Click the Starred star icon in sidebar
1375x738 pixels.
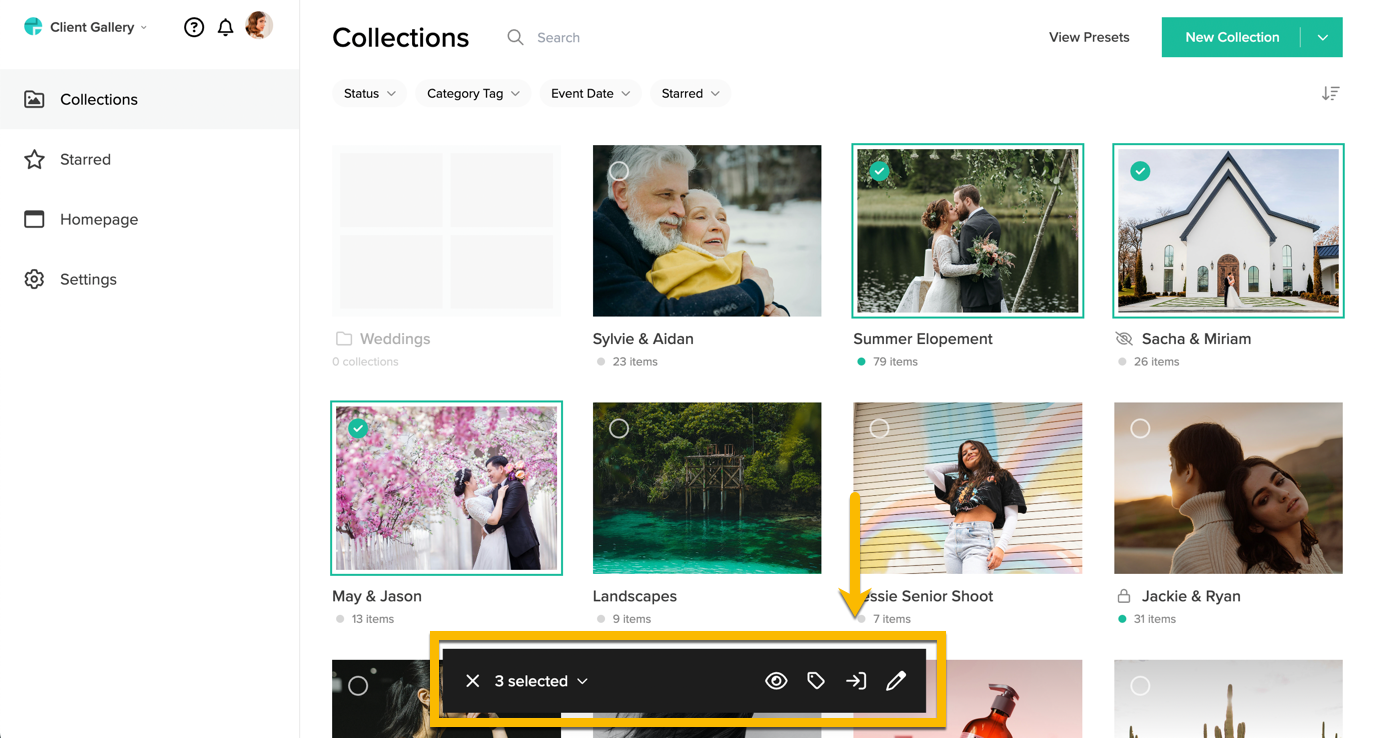coord(34,159)
